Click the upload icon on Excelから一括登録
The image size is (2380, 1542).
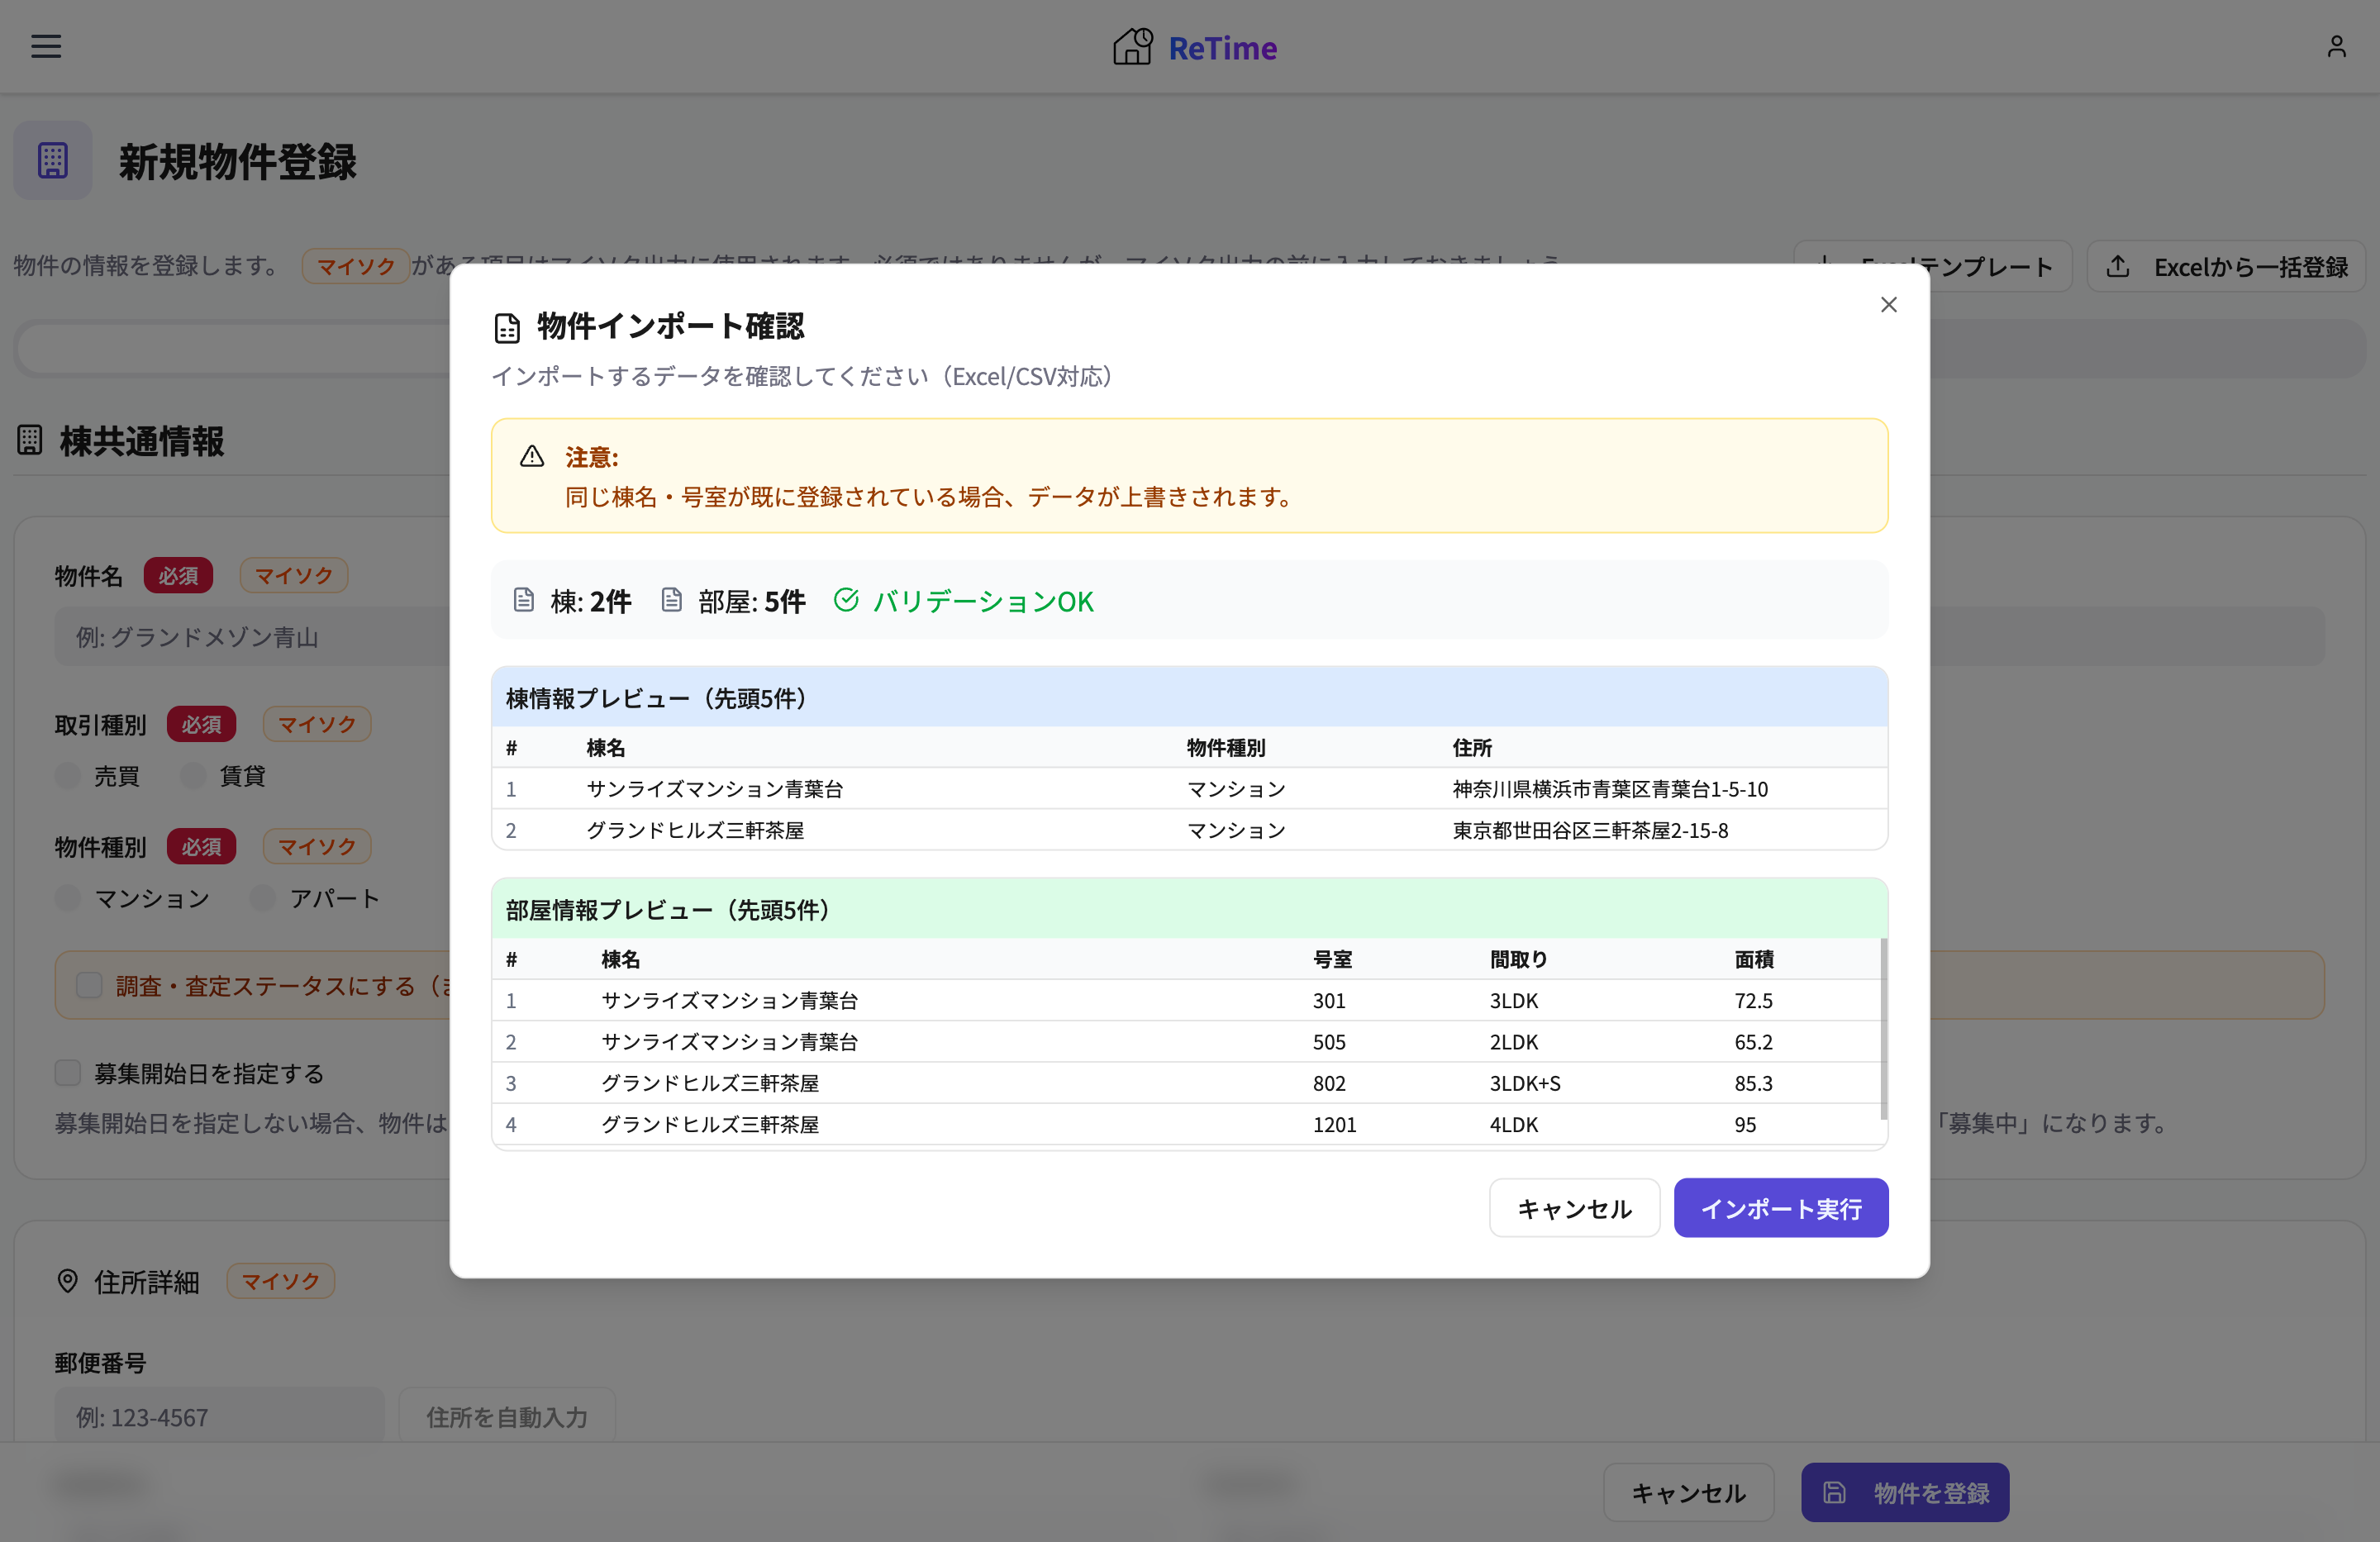click(2120, 266)
